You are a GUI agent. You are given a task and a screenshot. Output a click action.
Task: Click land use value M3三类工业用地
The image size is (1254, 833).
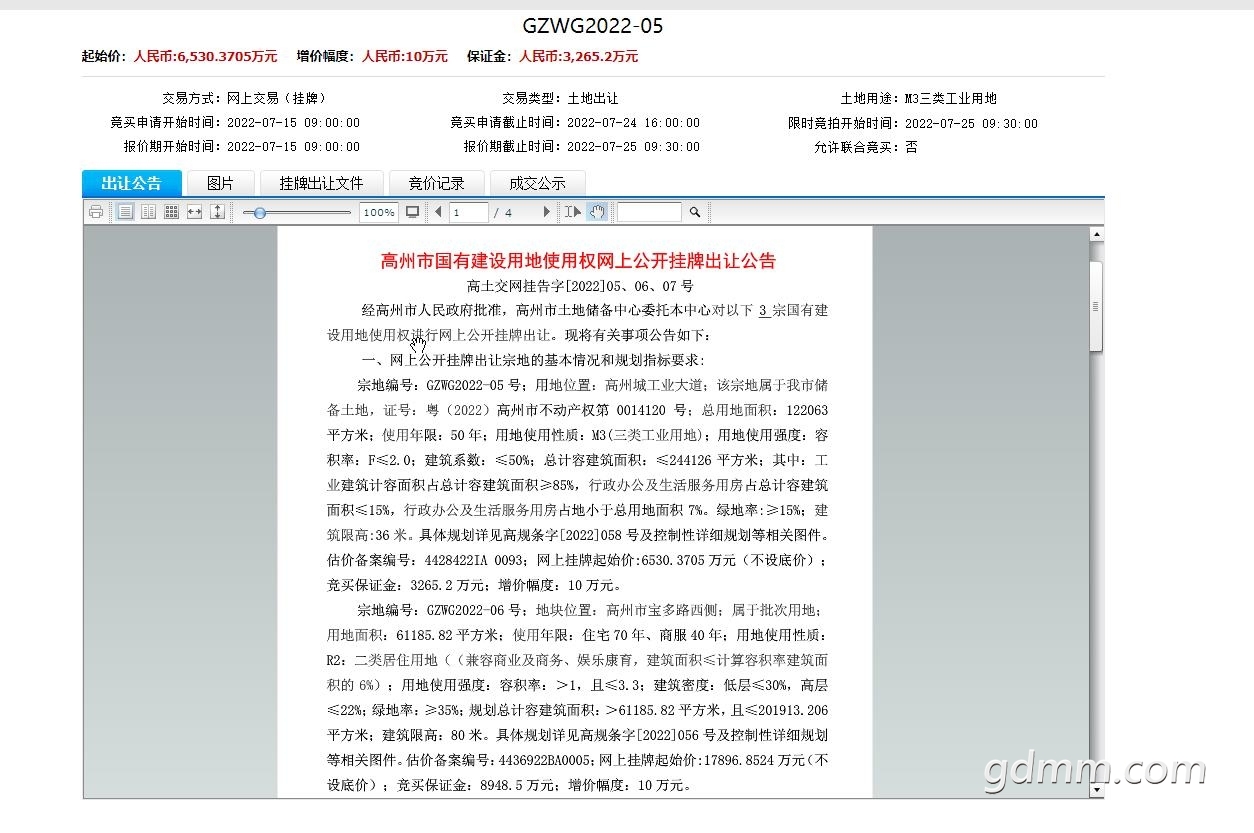pyautogui.click(x=951, y=99)
